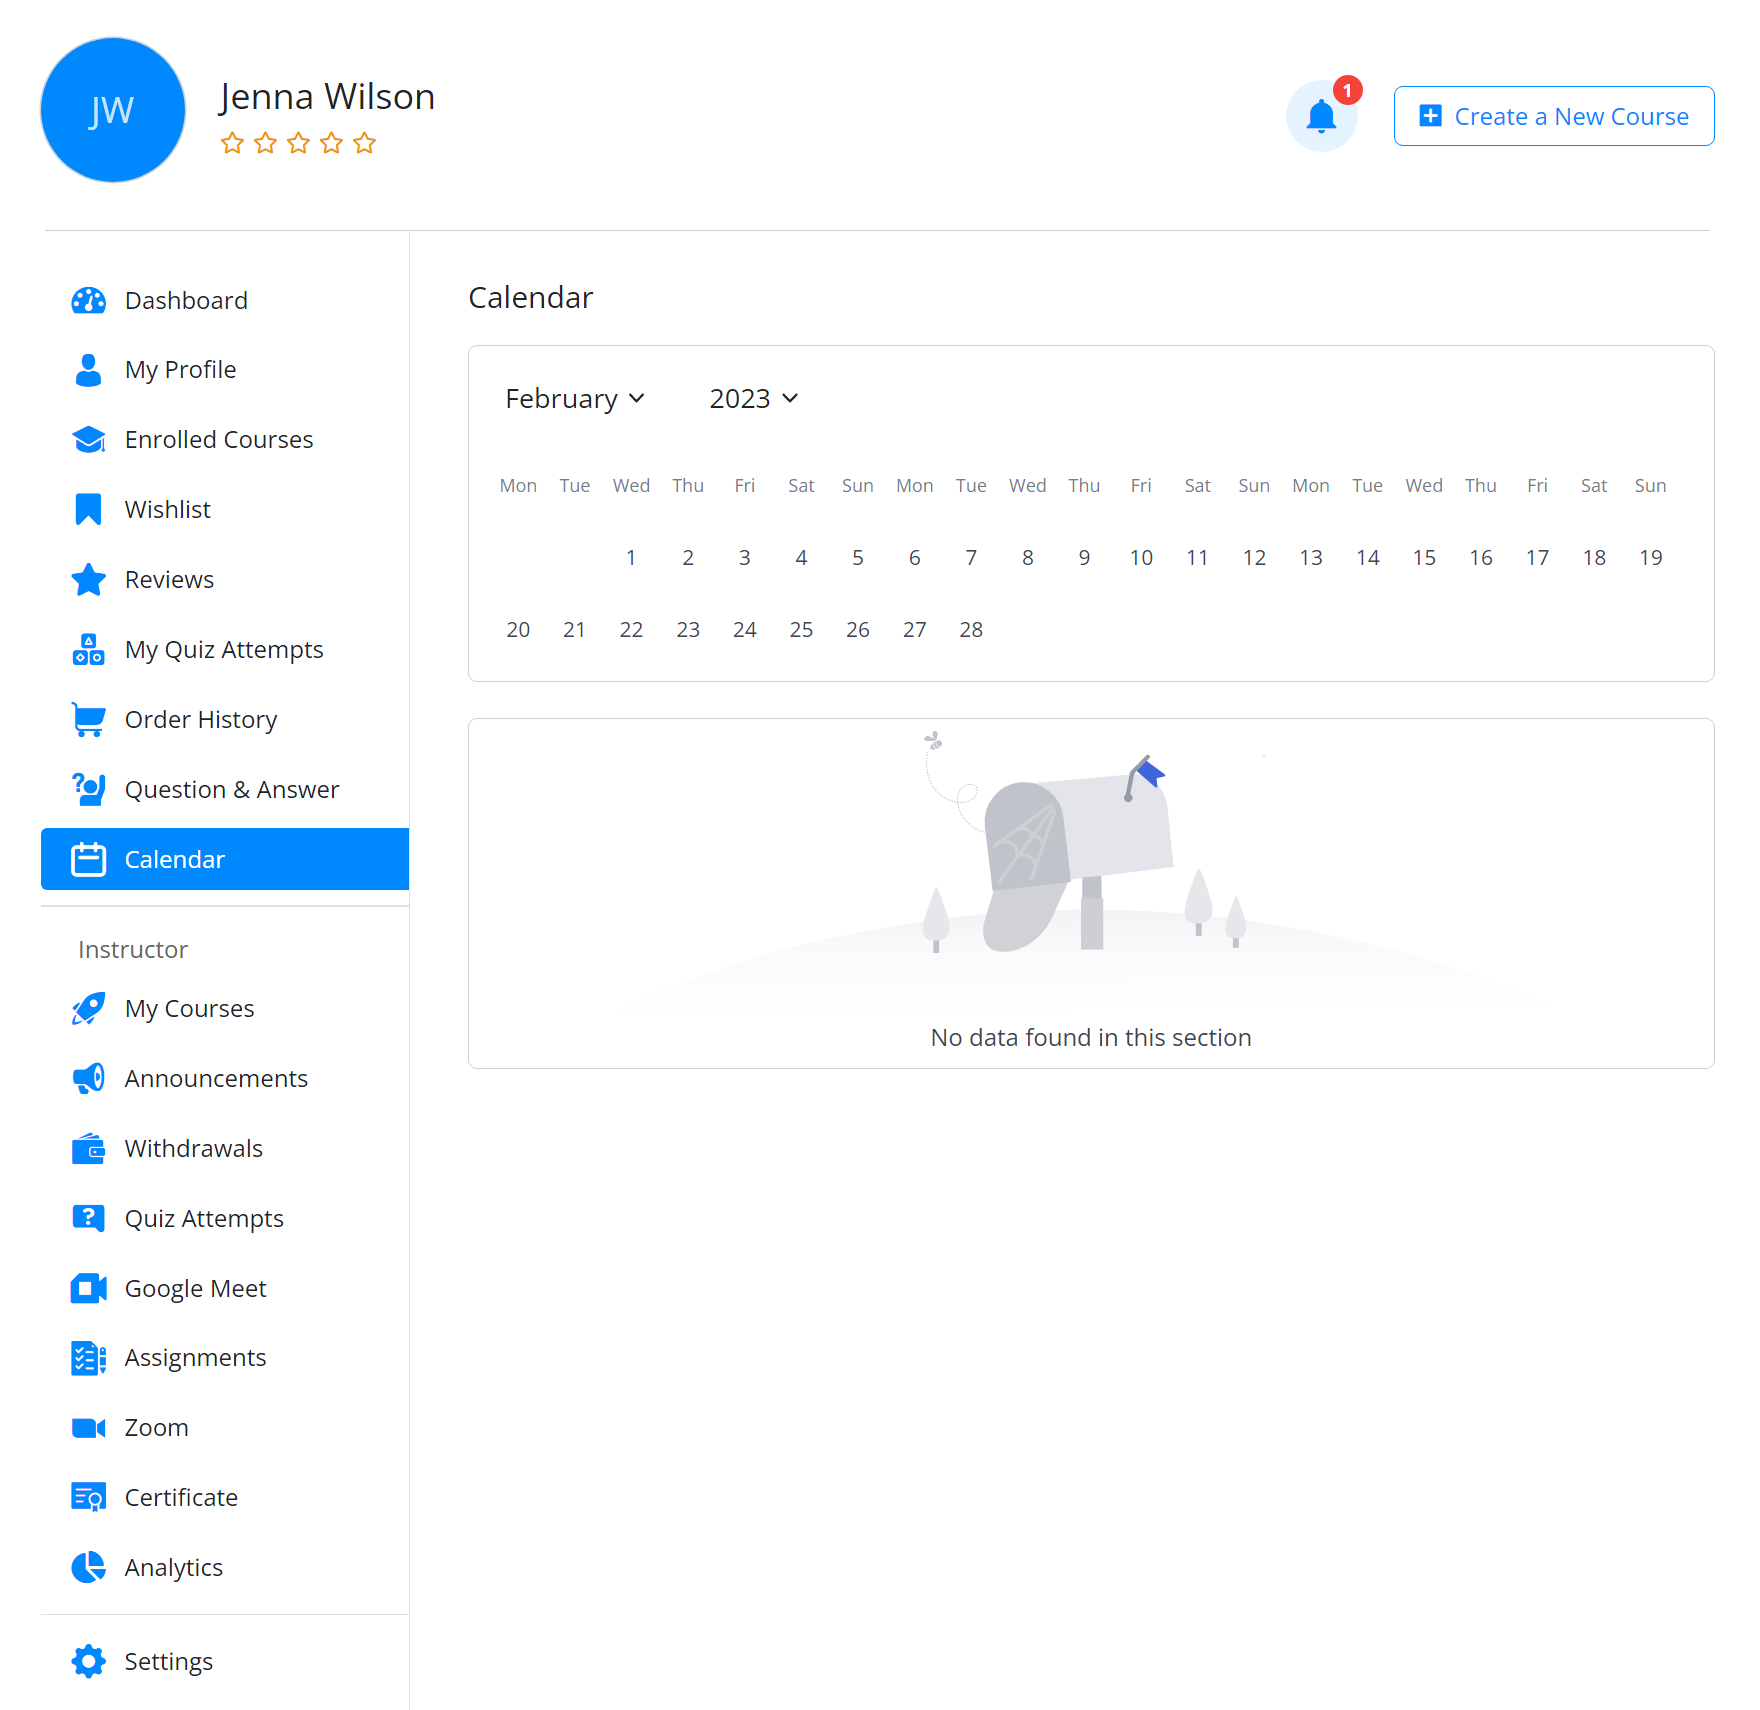Click the Withdrawals wallet icon
The width and height of the screenshot is (1760, 1710).
pos(88,1148)
